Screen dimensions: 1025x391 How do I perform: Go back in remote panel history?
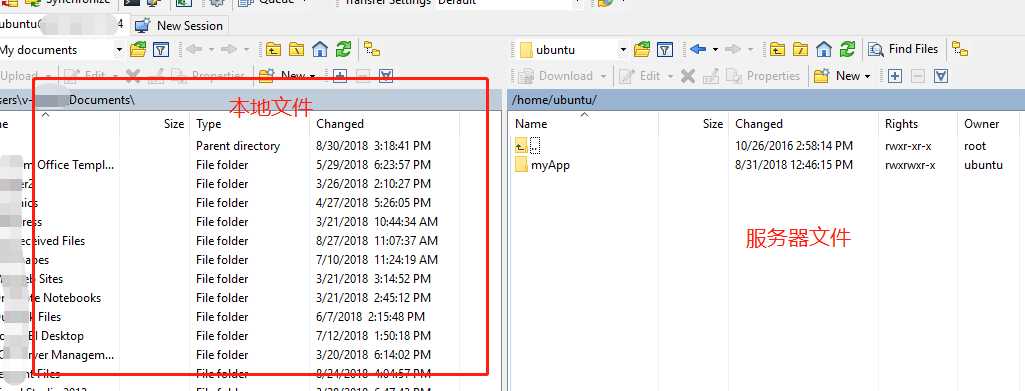pos(698,49)
